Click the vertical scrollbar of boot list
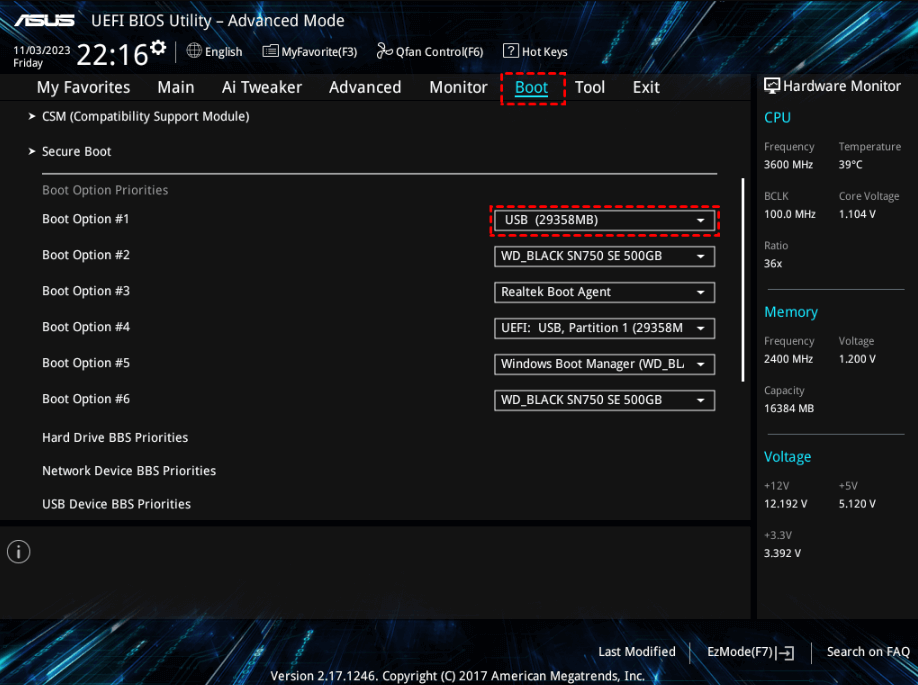The image size is (918, 685). pyautogui.click(x=742, y=280)
